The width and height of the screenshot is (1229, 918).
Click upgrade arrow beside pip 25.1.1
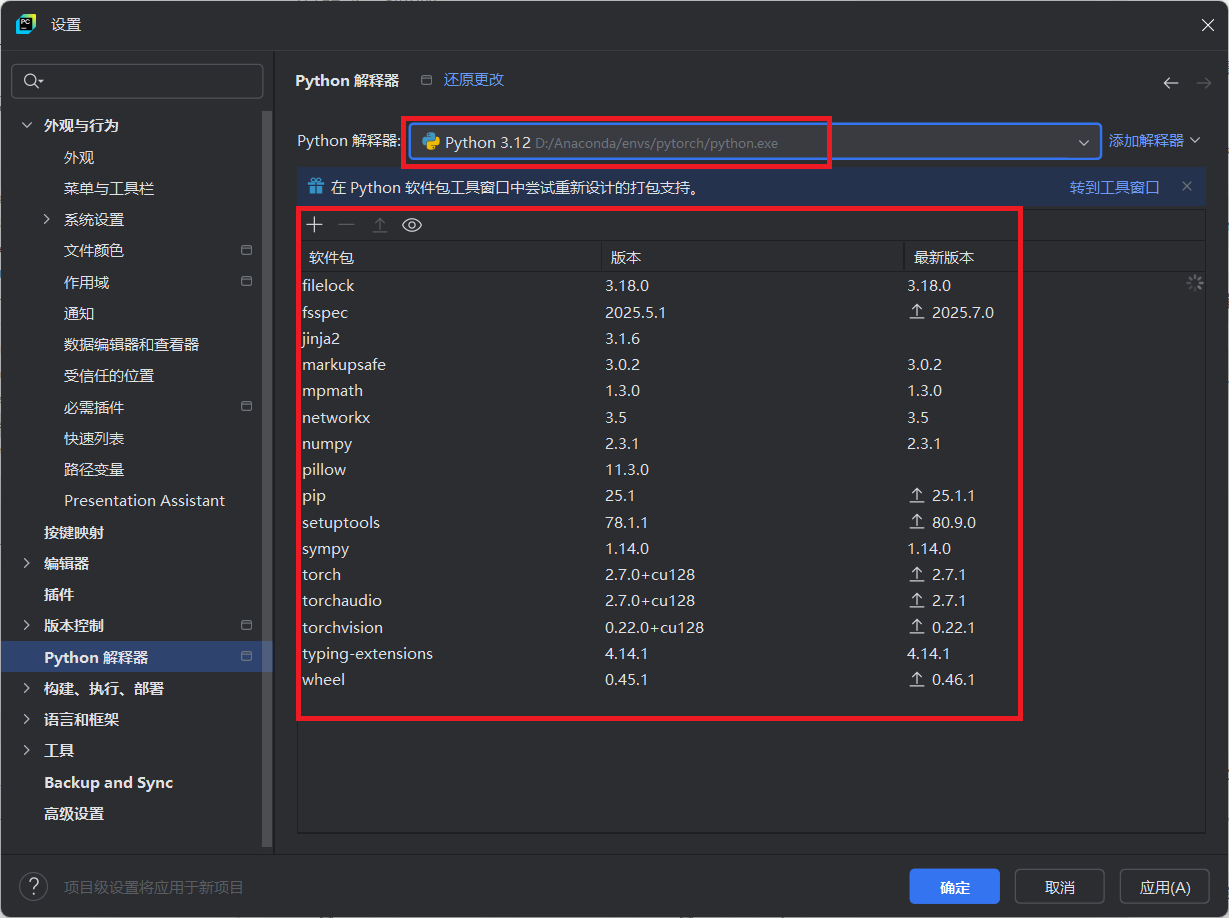click(917, 496)
